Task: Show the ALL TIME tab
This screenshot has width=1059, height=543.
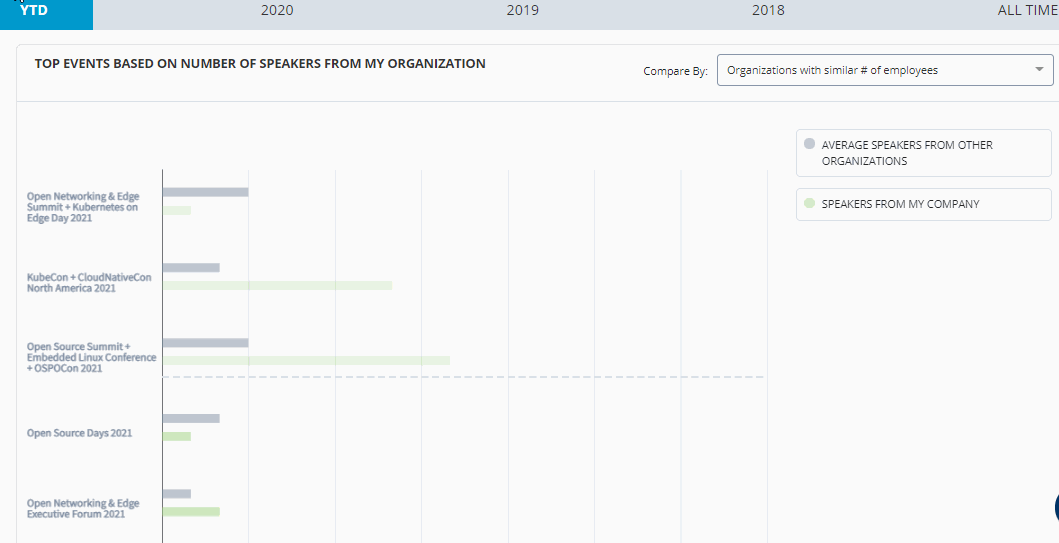Action: 1028,11
